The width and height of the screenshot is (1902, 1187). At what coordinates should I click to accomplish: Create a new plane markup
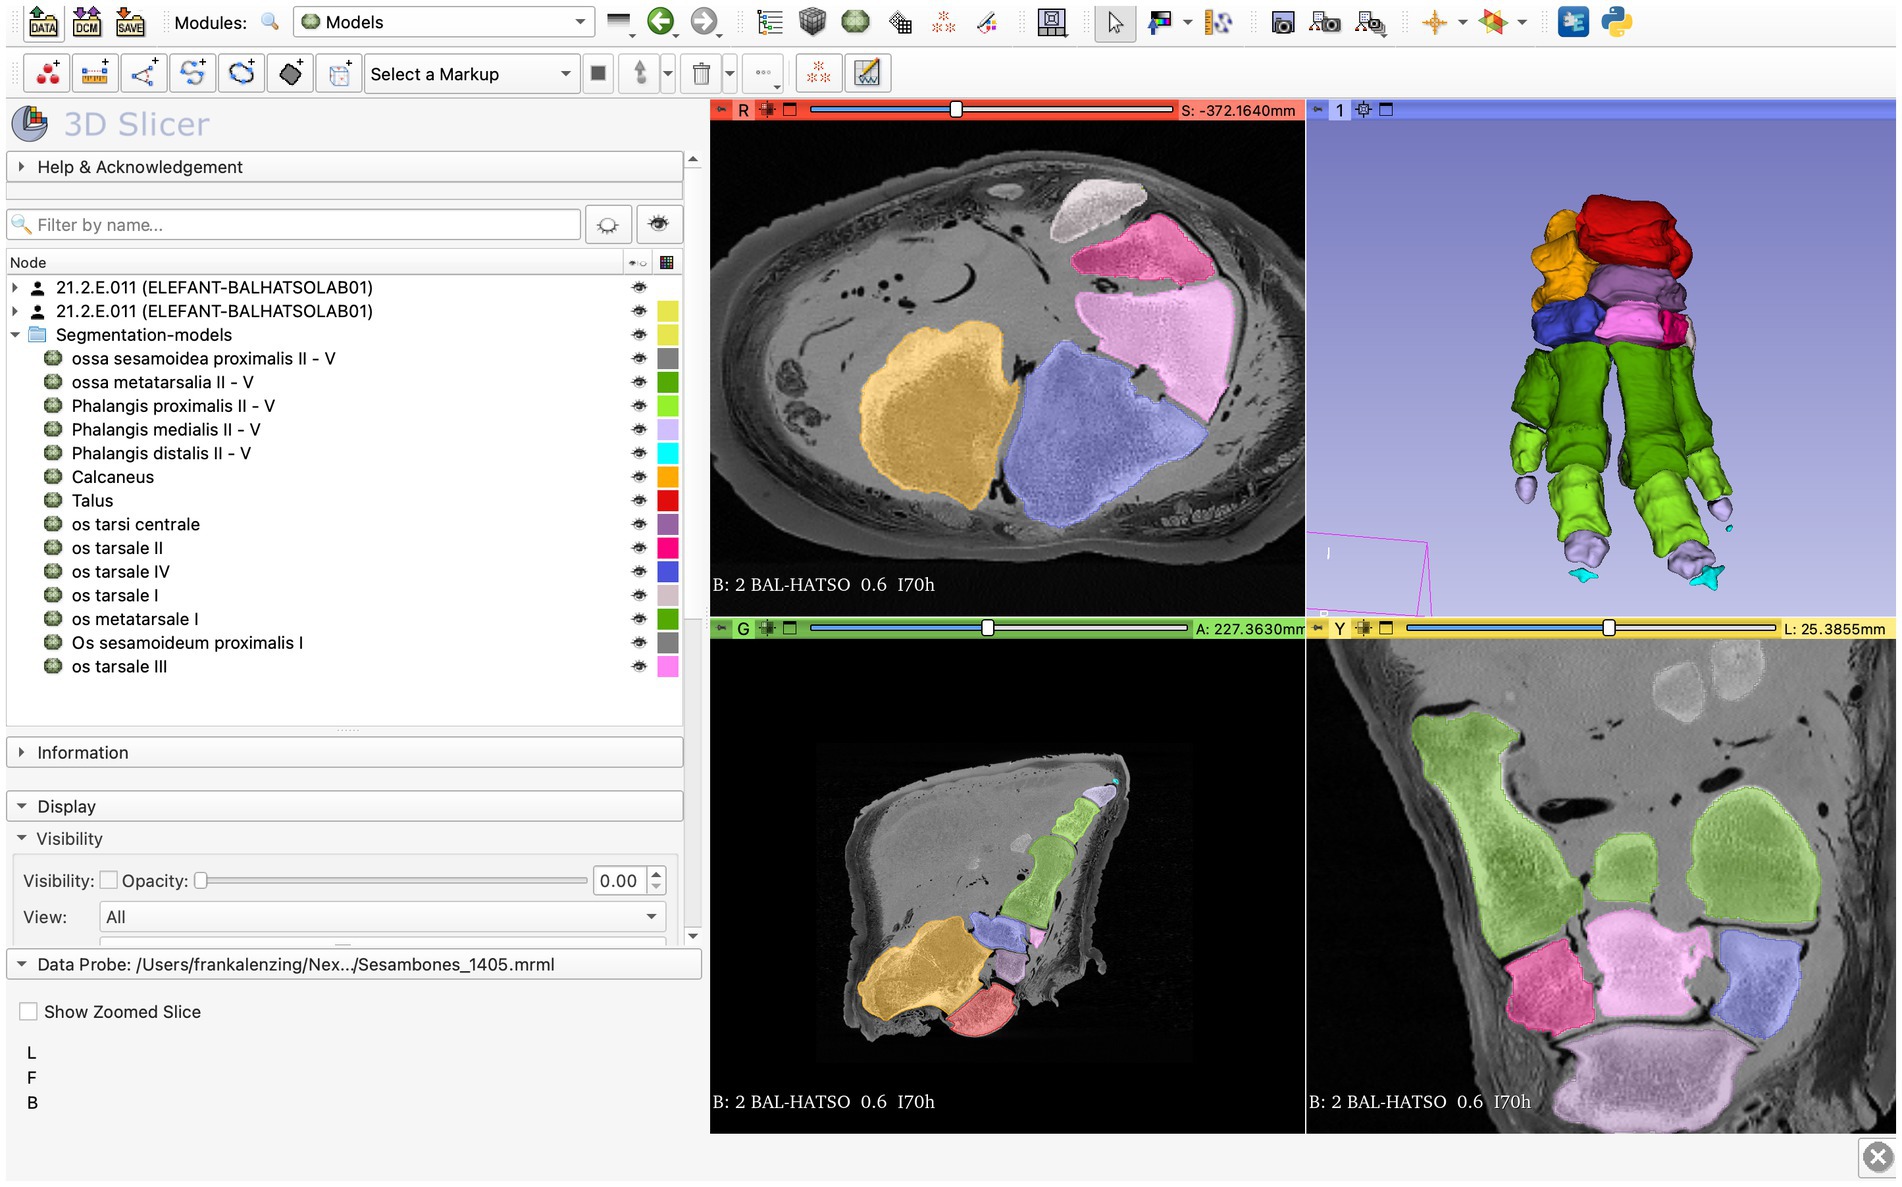(290, 73)
